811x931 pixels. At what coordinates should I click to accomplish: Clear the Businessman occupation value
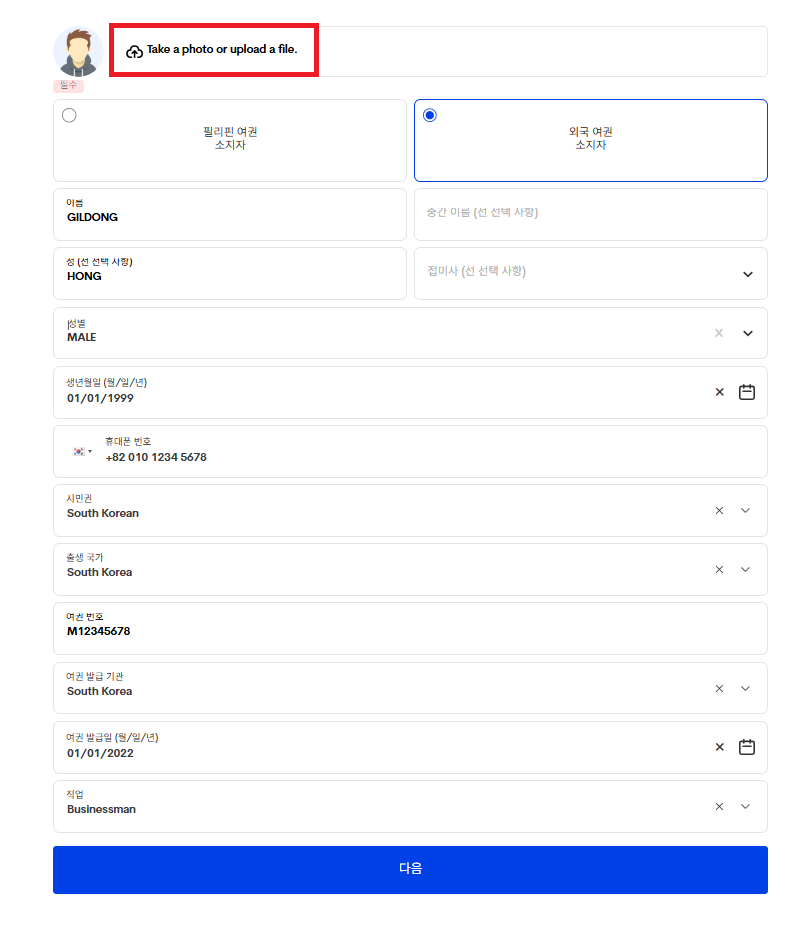(x=719, y=806)
